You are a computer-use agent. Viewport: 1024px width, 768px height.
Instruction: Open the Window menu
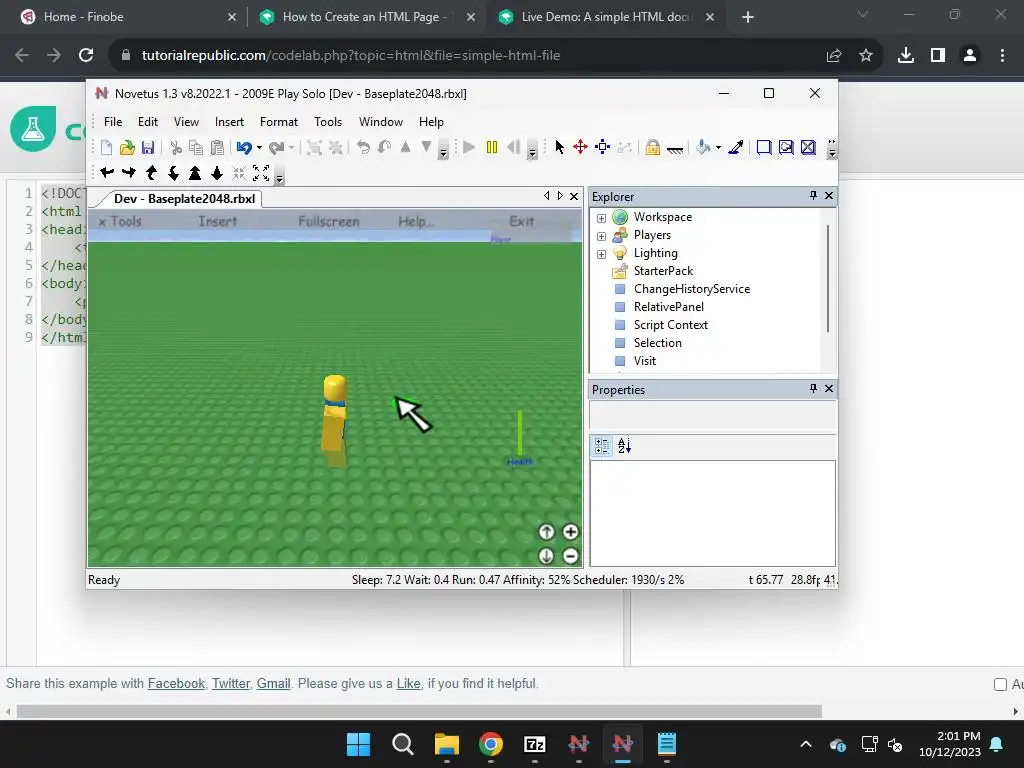click(381, 121)
